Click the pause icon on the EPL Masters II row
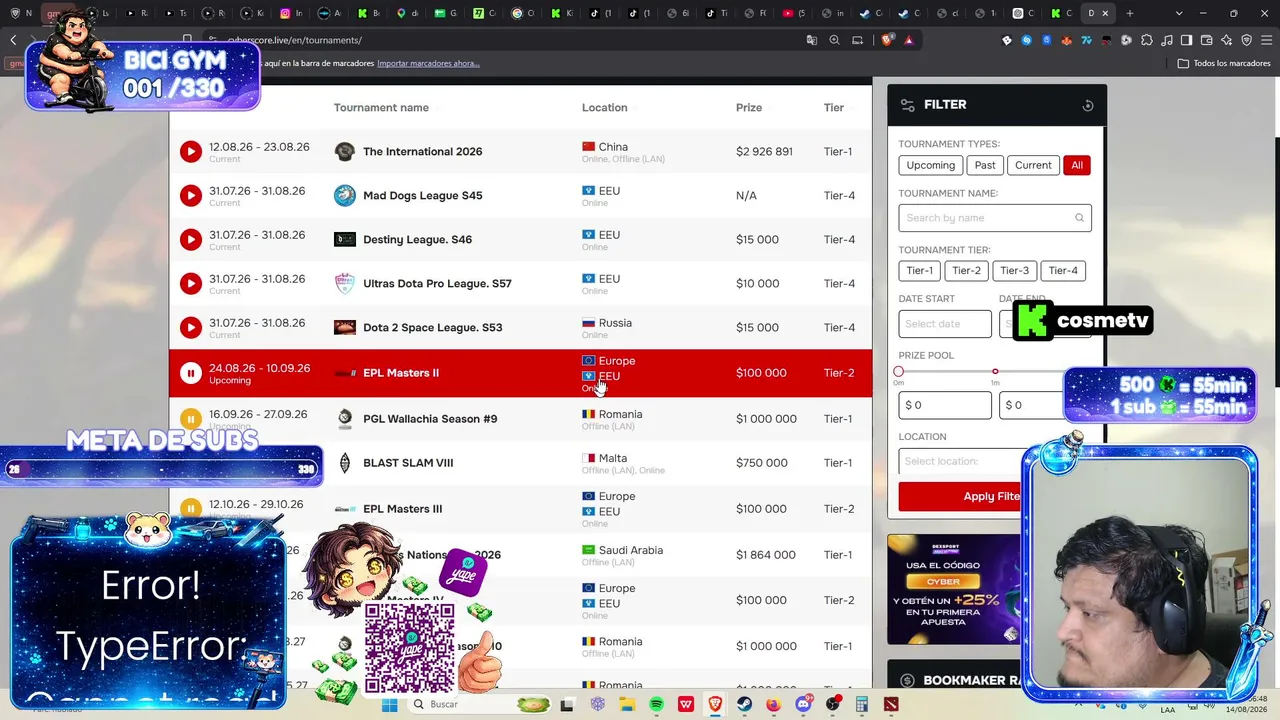Image resolution: width=1280 pixels, height=720 pixels. click(191, 373)
